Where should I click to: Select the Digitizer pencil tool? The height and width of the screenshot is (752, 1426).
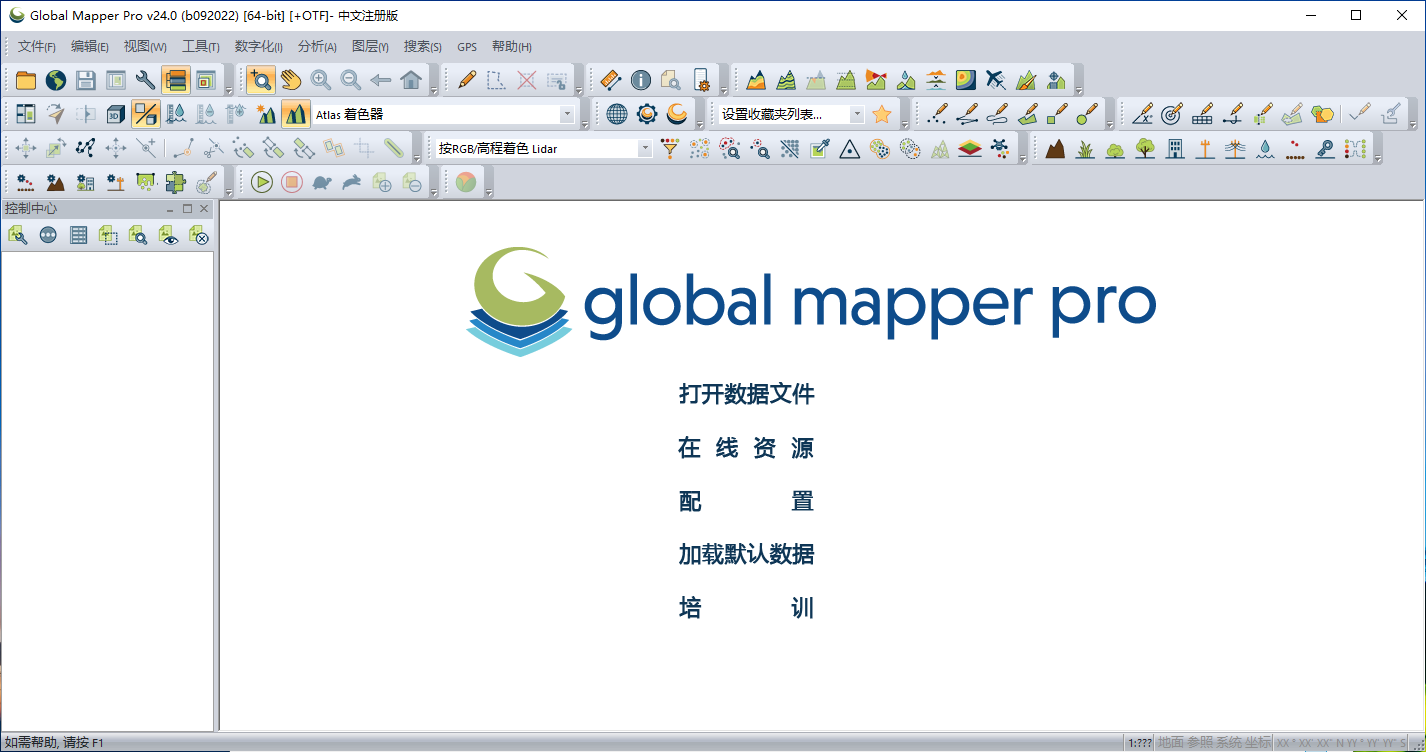[465, 80]
